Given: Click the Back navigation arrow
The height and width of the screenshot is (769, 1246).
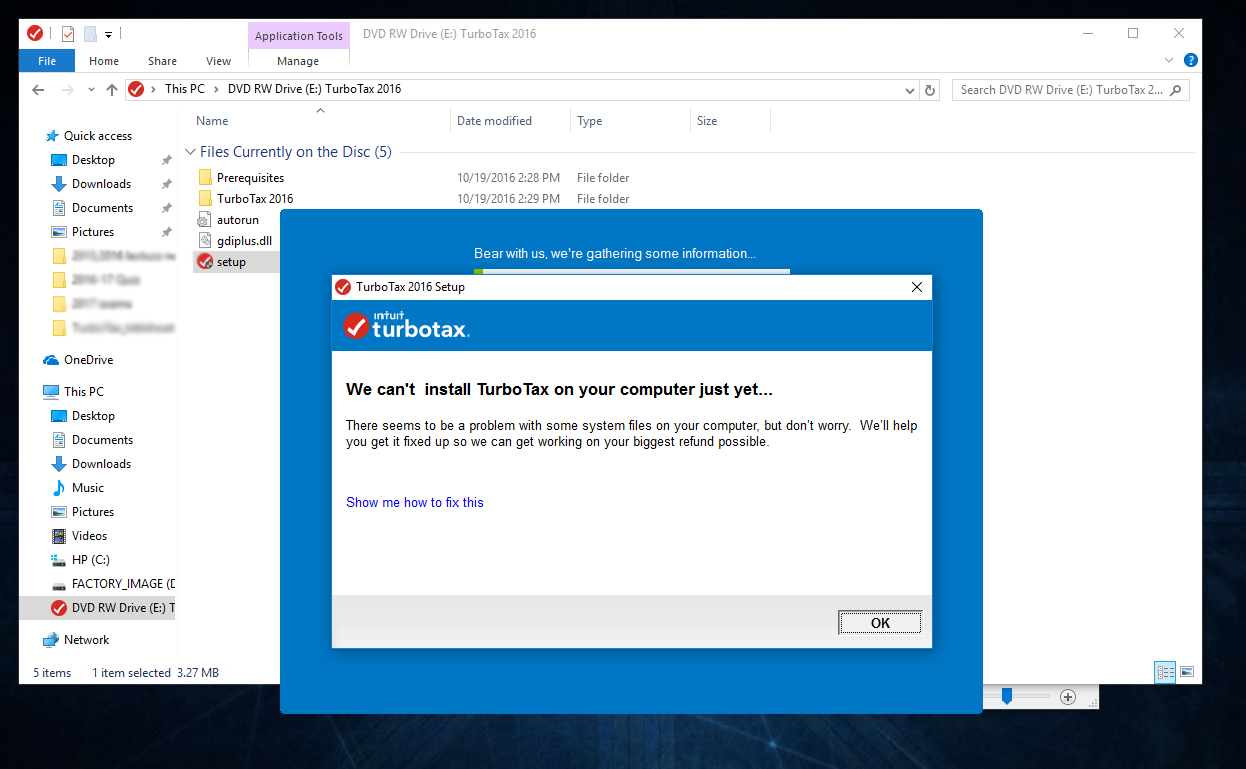Looking at the screenshot, I should 38,89.
